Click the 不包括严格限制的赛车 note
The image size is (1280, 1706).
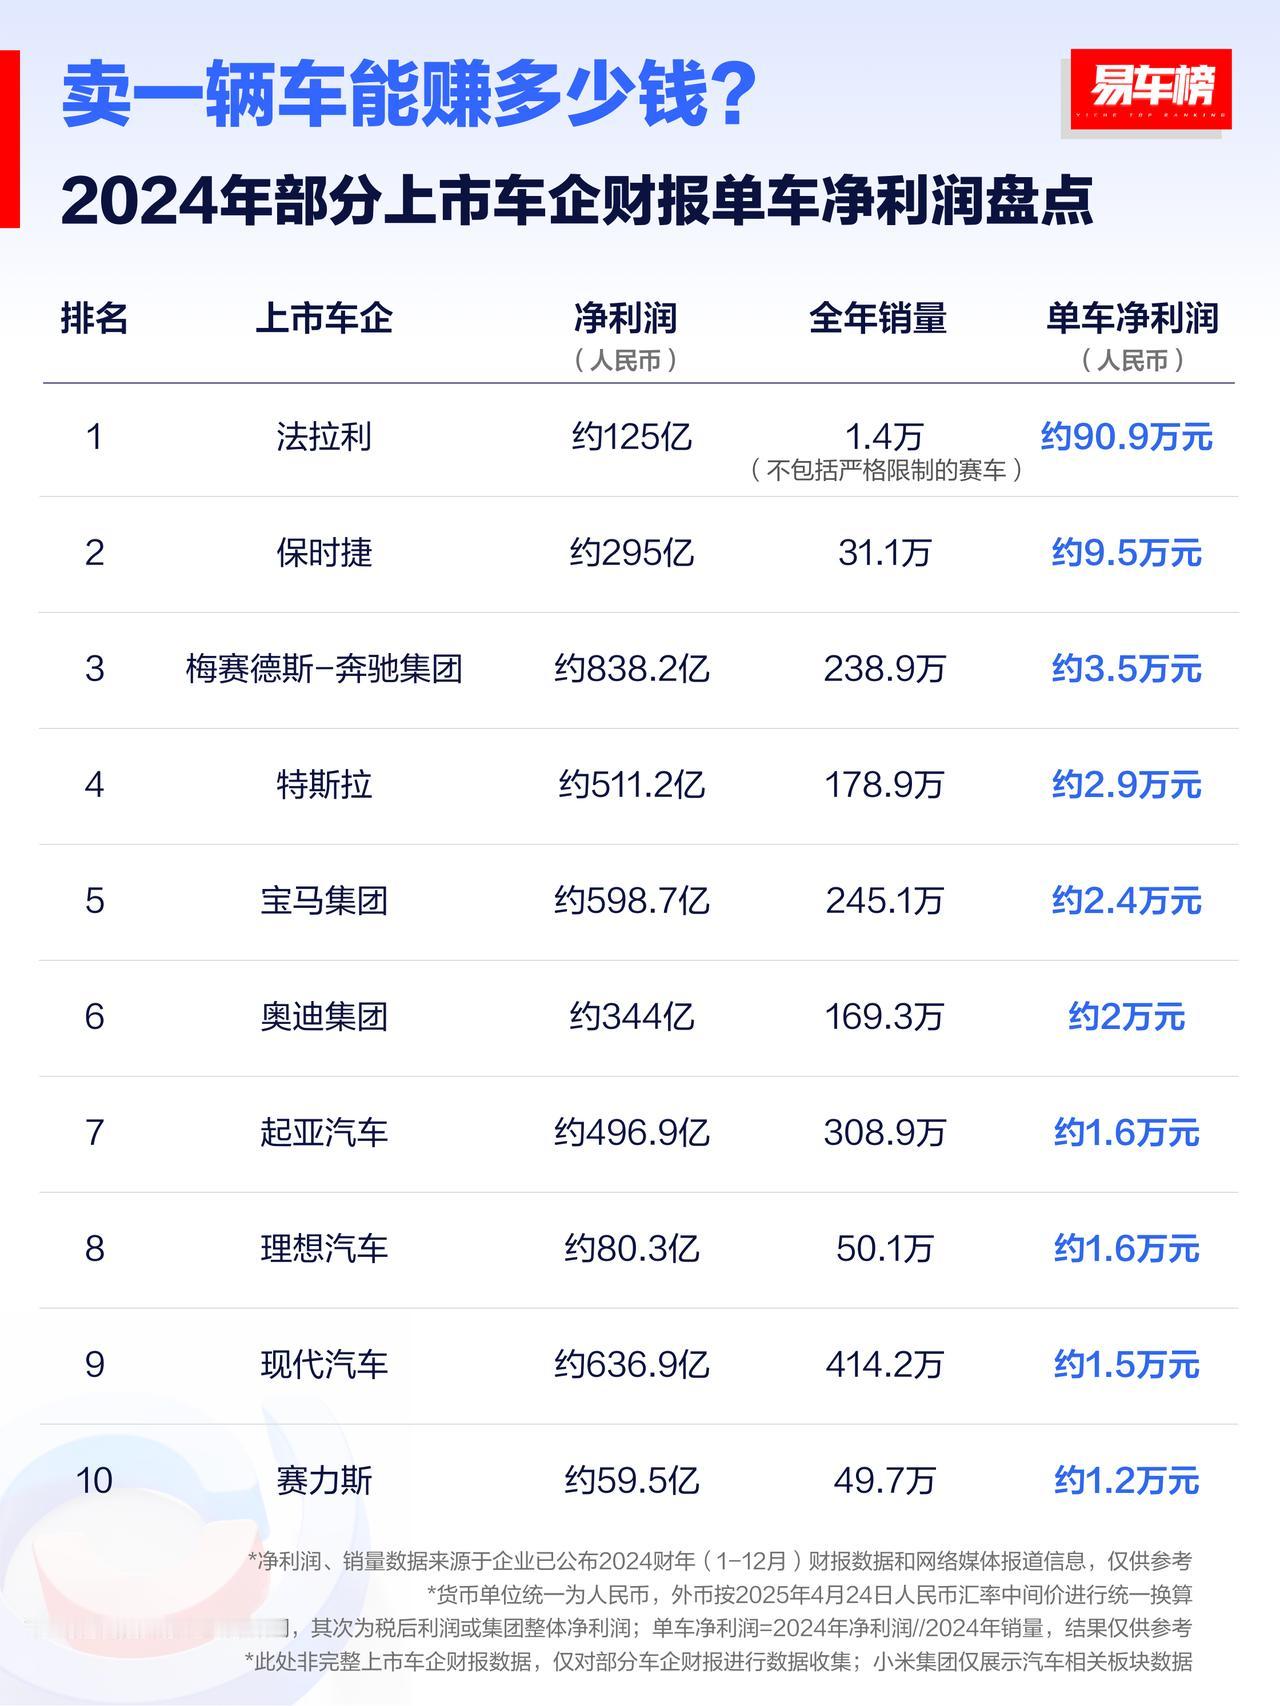tap(885, 470)
